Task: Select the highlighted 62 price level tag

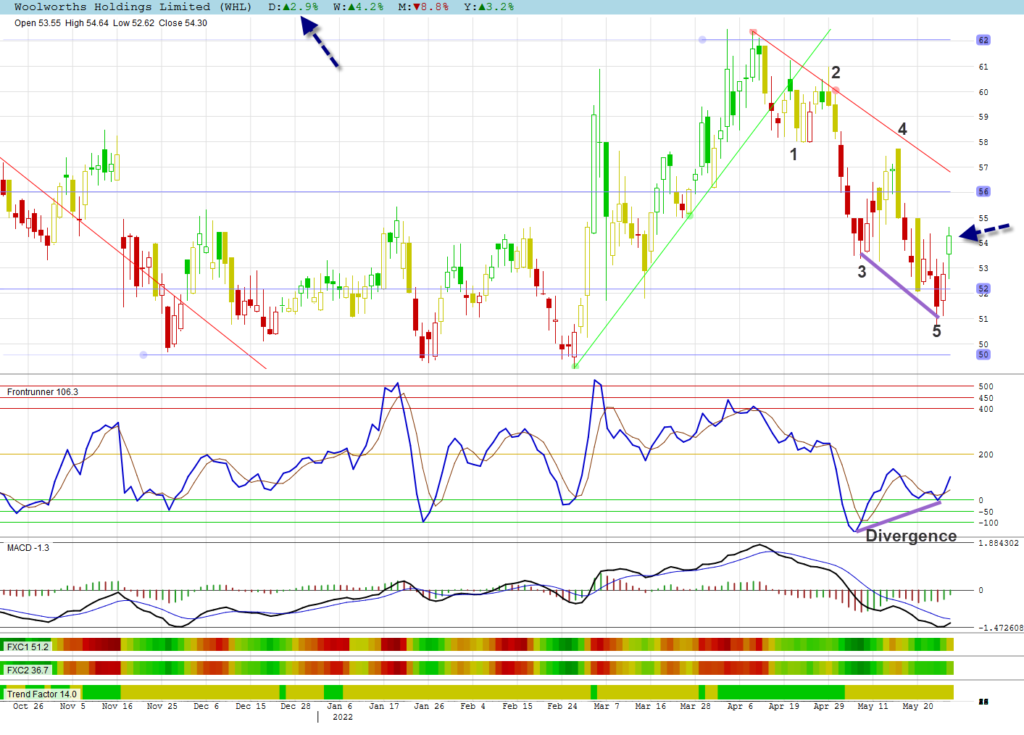Action: 984,40
